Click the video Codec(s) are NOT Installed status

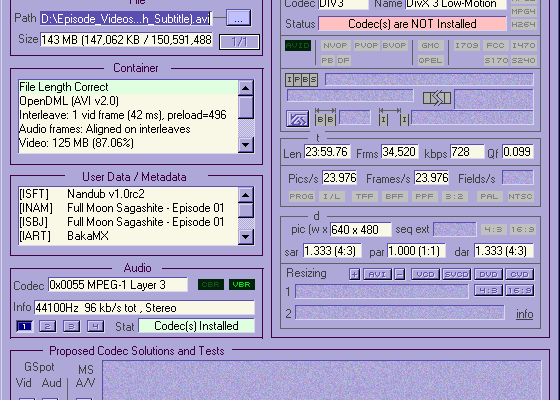point(412,24)
